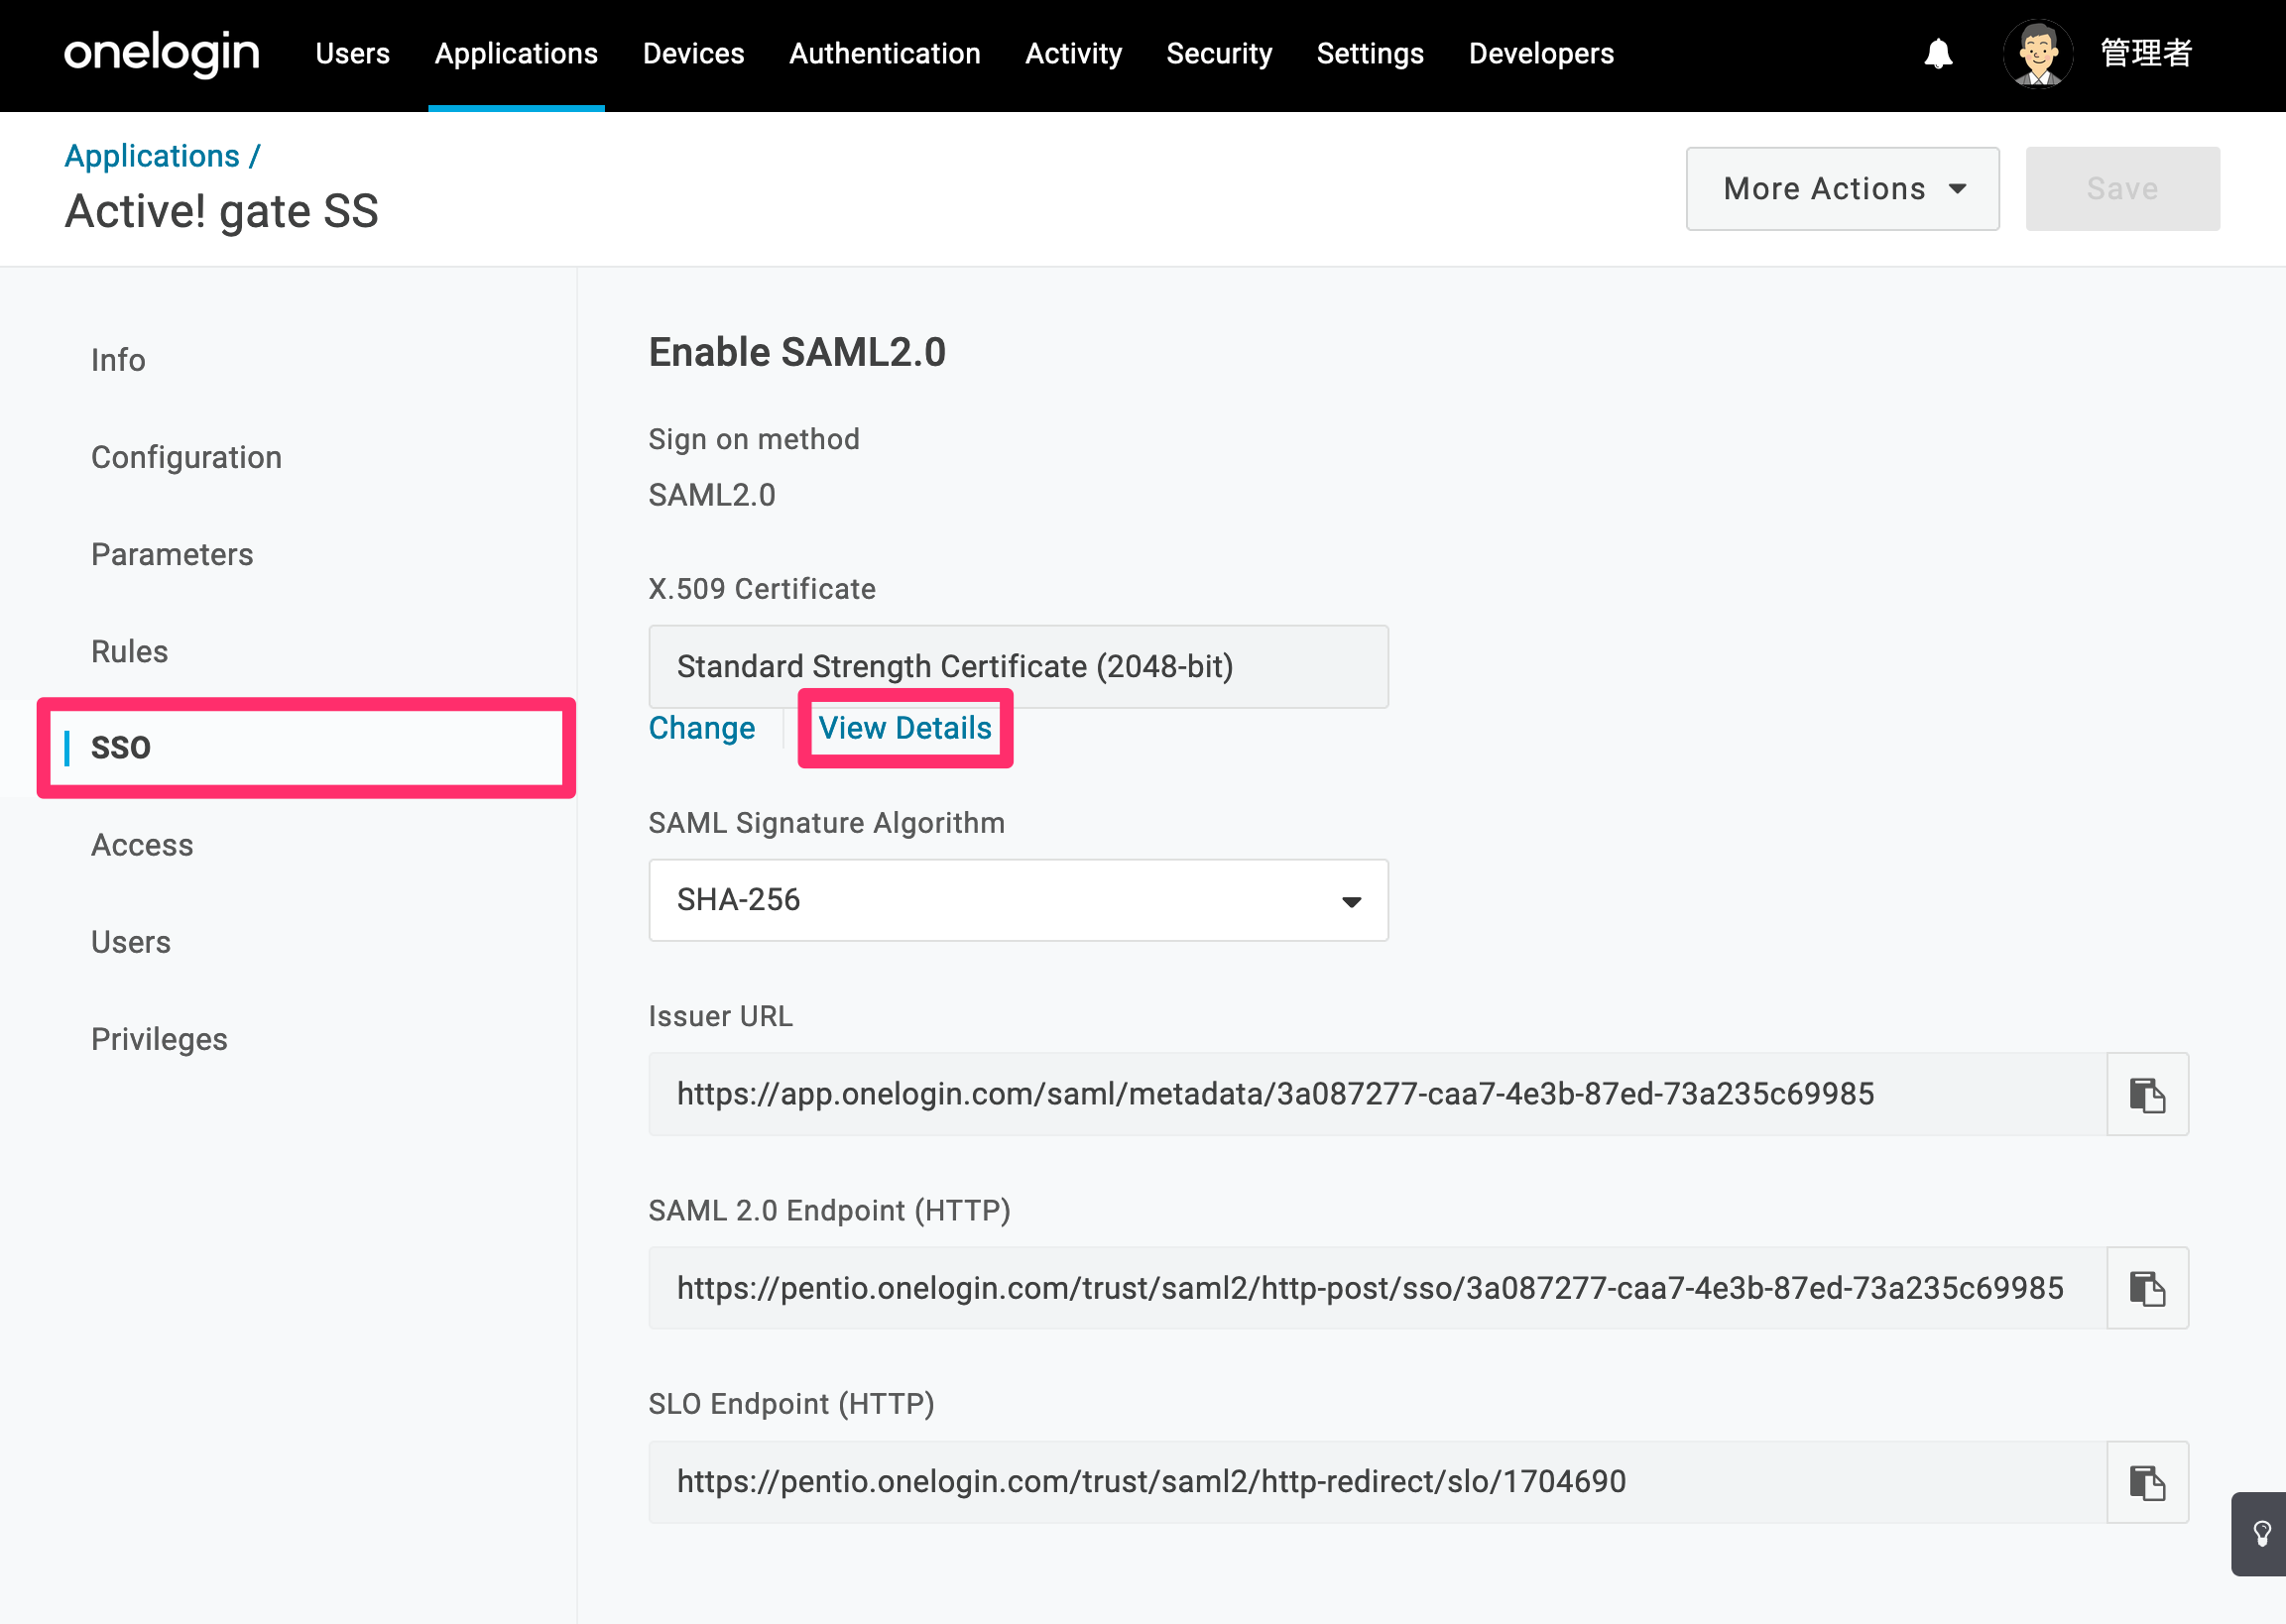The width and height of the screenshot is (2286, 1624).
Task: Switch to the Access tab
Action: coord(142,845)
